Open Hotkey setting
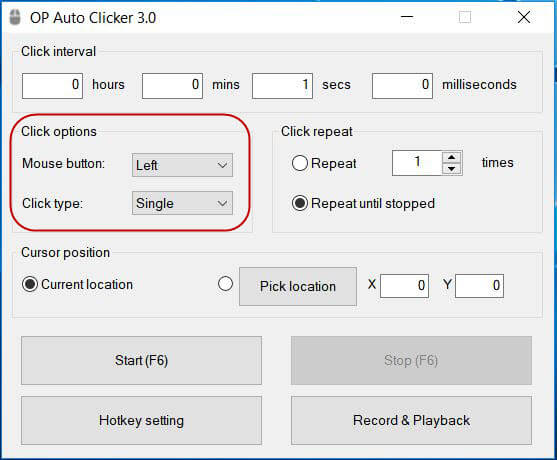Screen dimensions: 557x460 point(141,421)
